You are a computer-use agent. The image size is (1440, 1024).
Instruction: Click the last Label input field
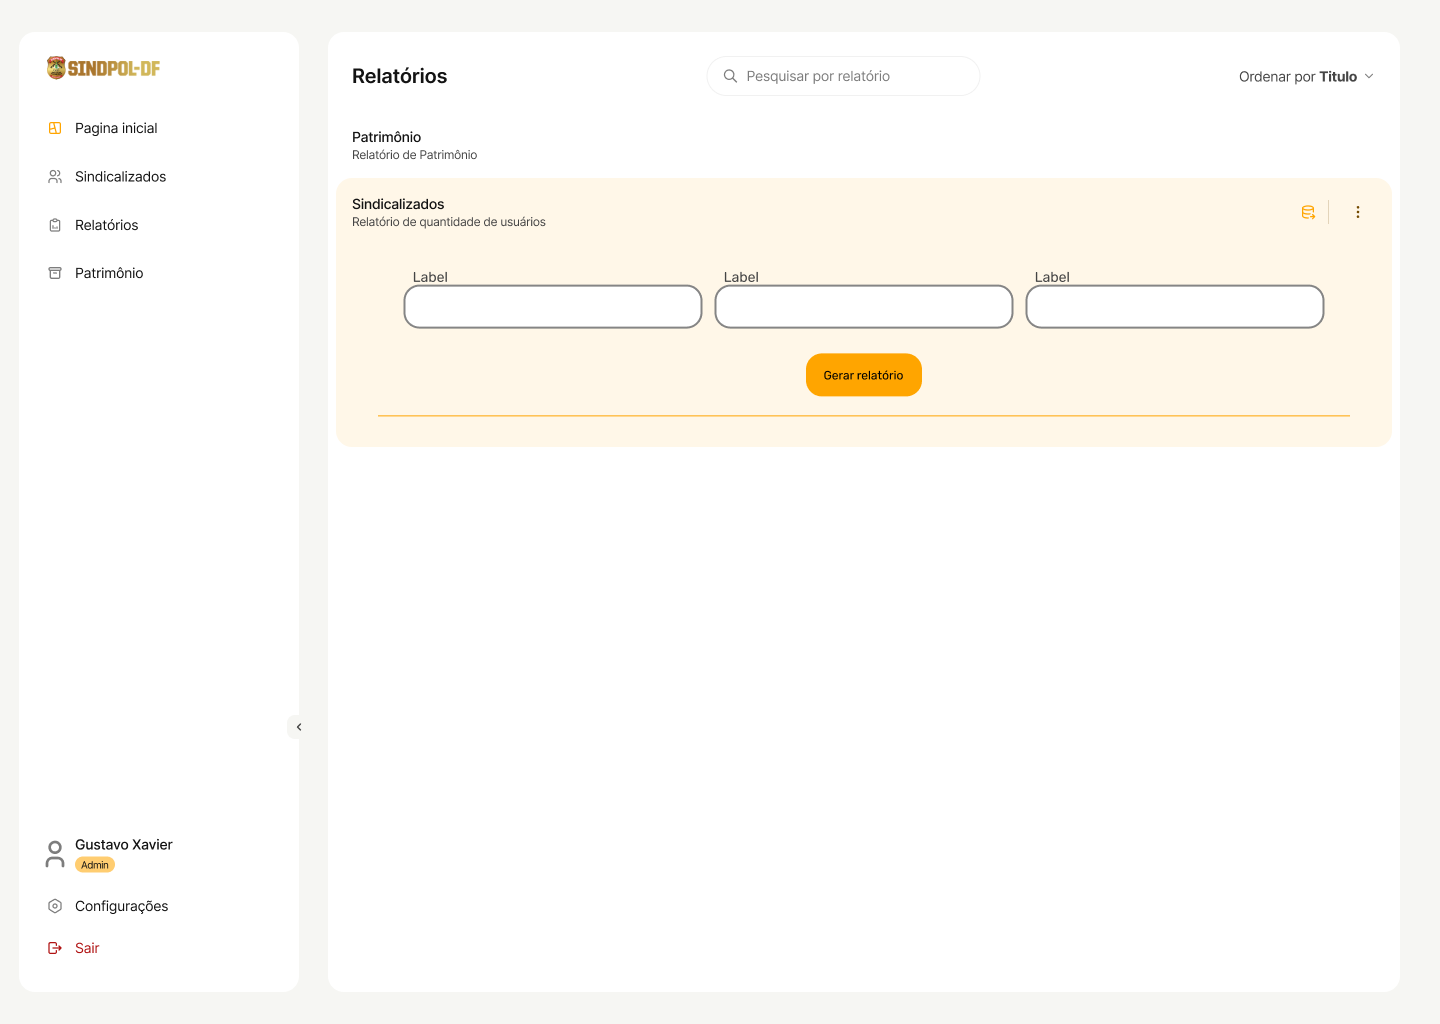tap(1175, 307)
